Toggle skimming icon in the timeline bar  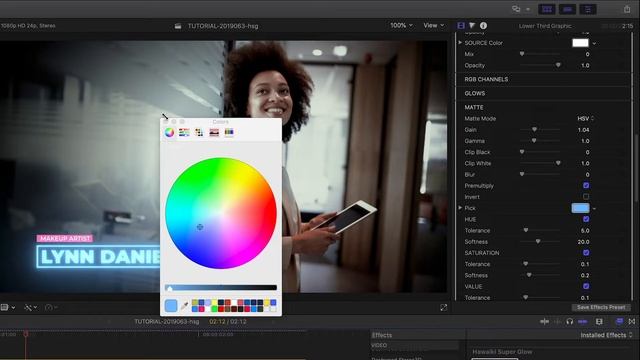(544, 322)
